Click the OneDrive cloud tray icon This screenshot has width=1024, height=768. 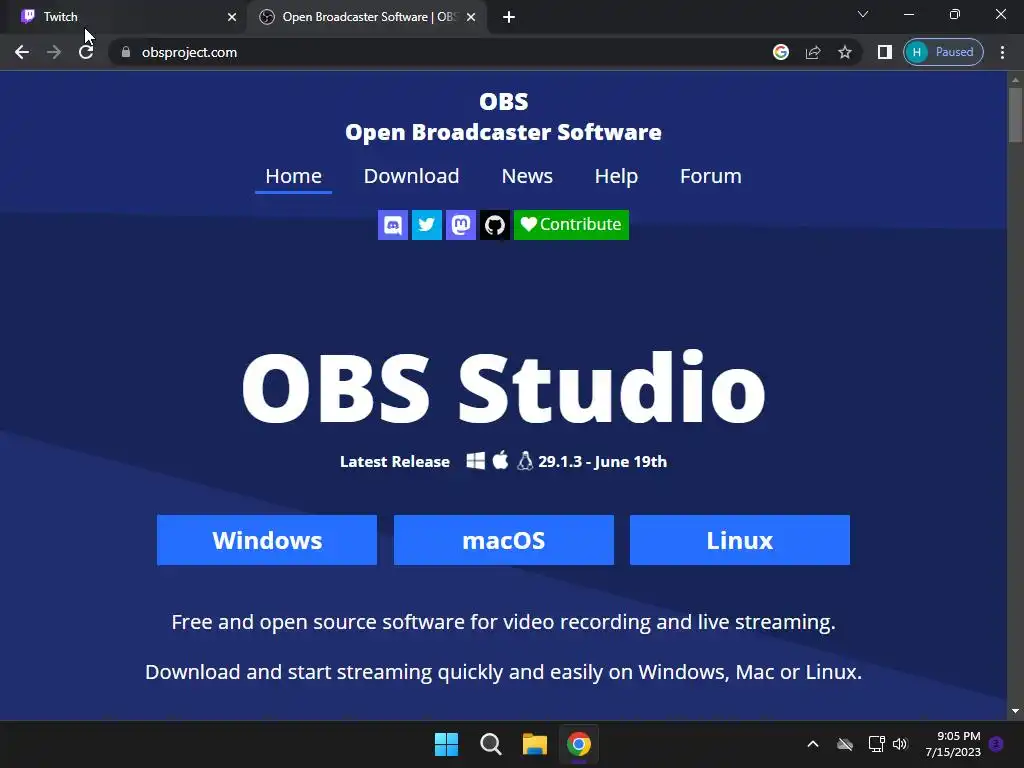[x=845, y=744]
